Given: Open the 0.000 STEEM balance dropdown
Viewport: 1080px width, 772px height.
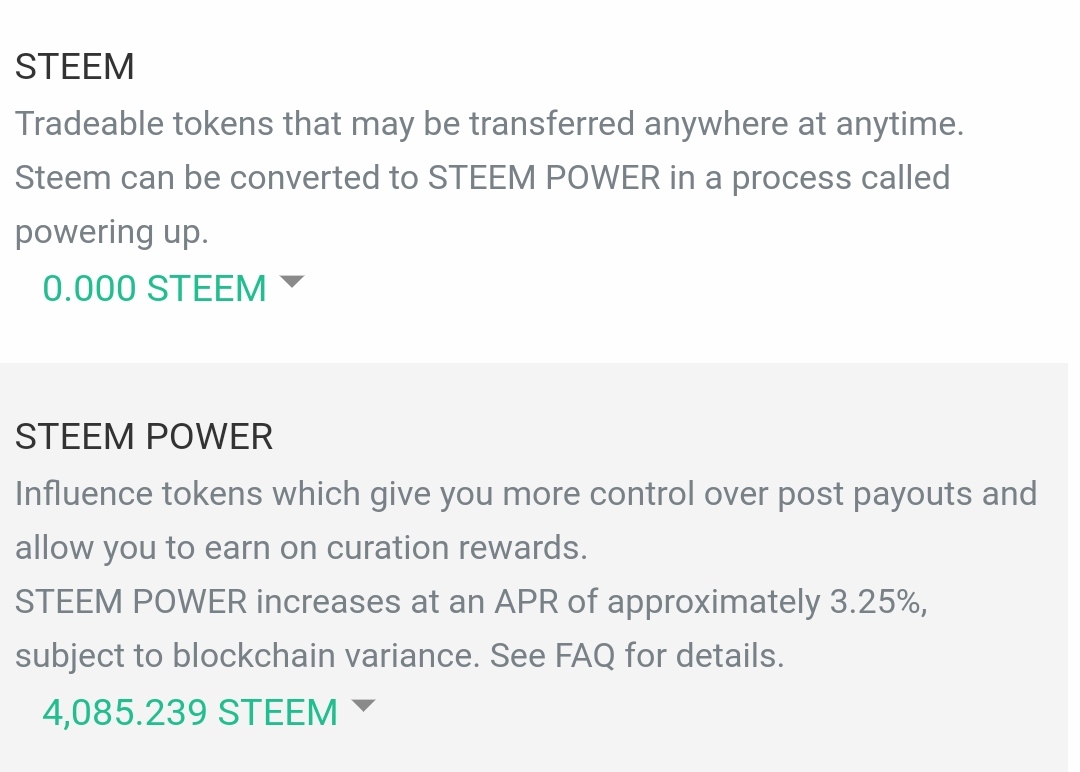Looking at the screenshot, I should [155, 289].
